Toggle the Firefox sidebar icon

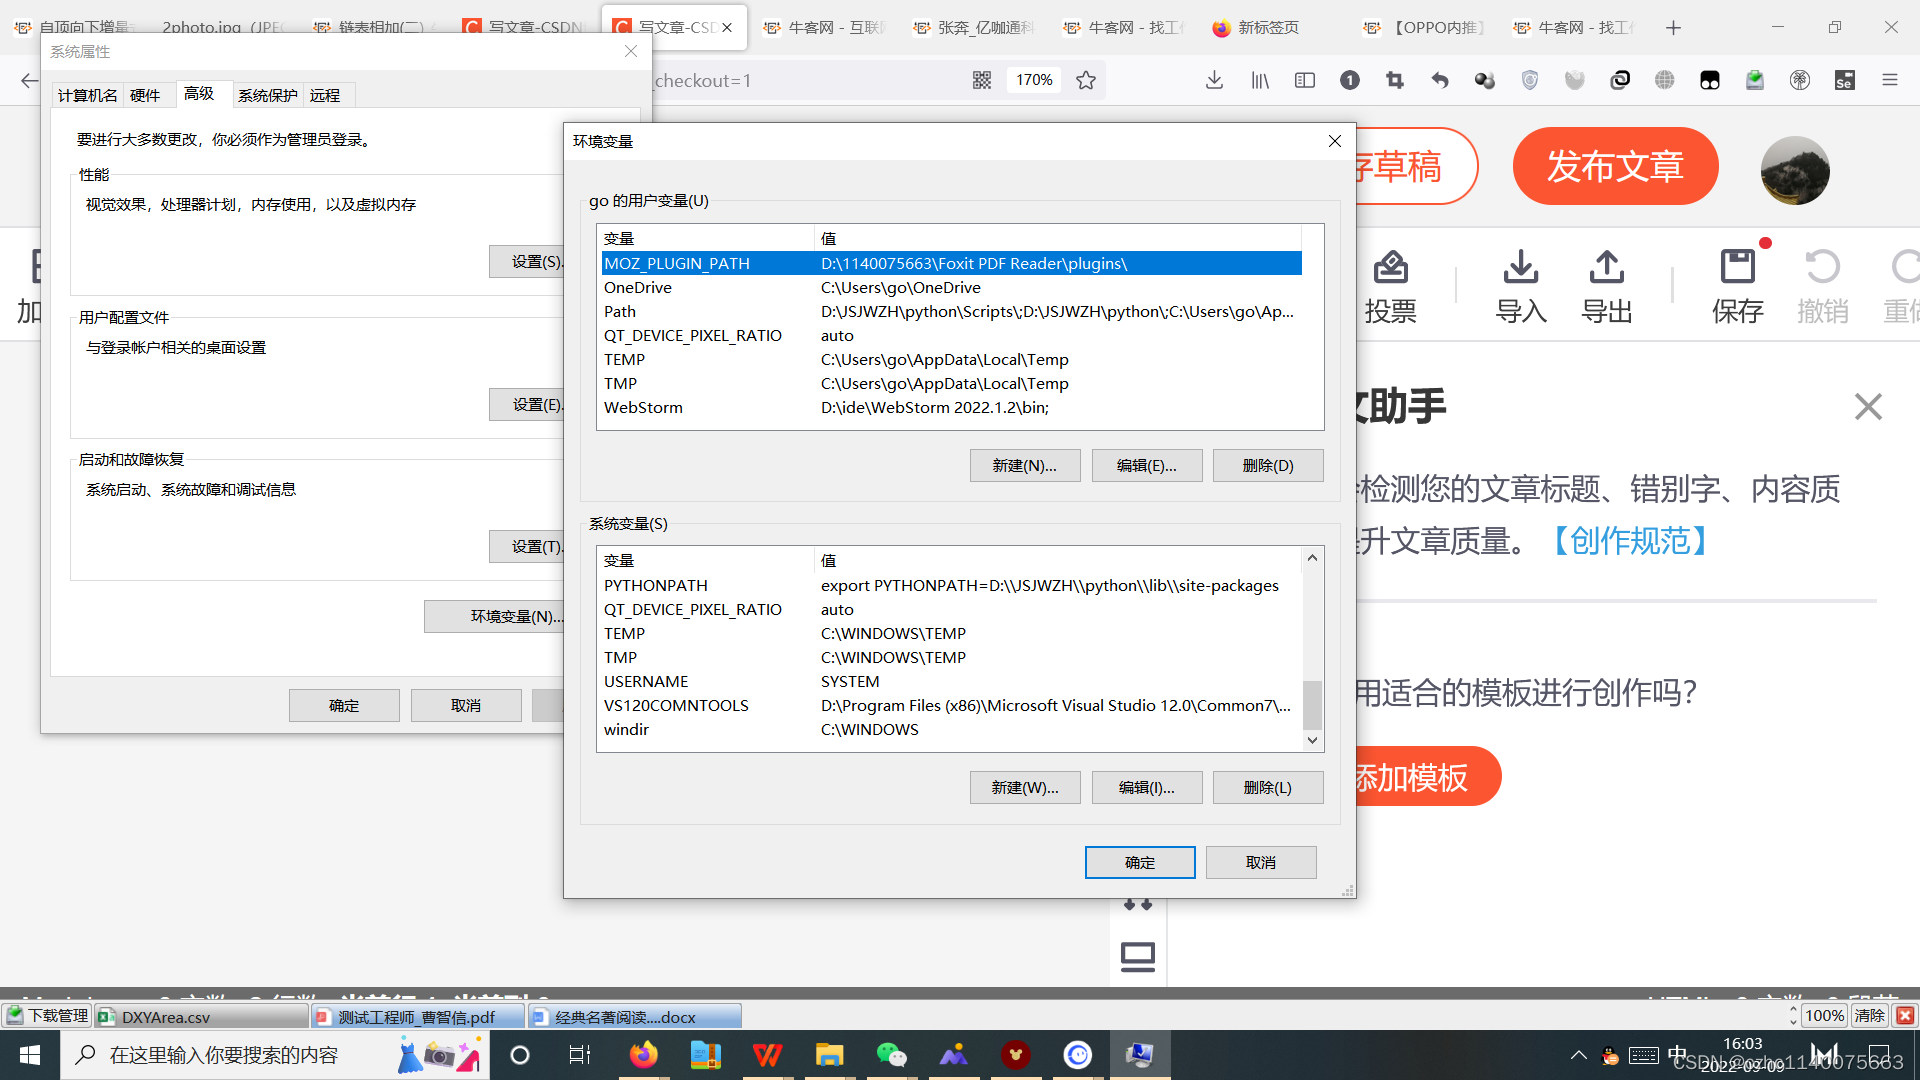[1305, 80]
